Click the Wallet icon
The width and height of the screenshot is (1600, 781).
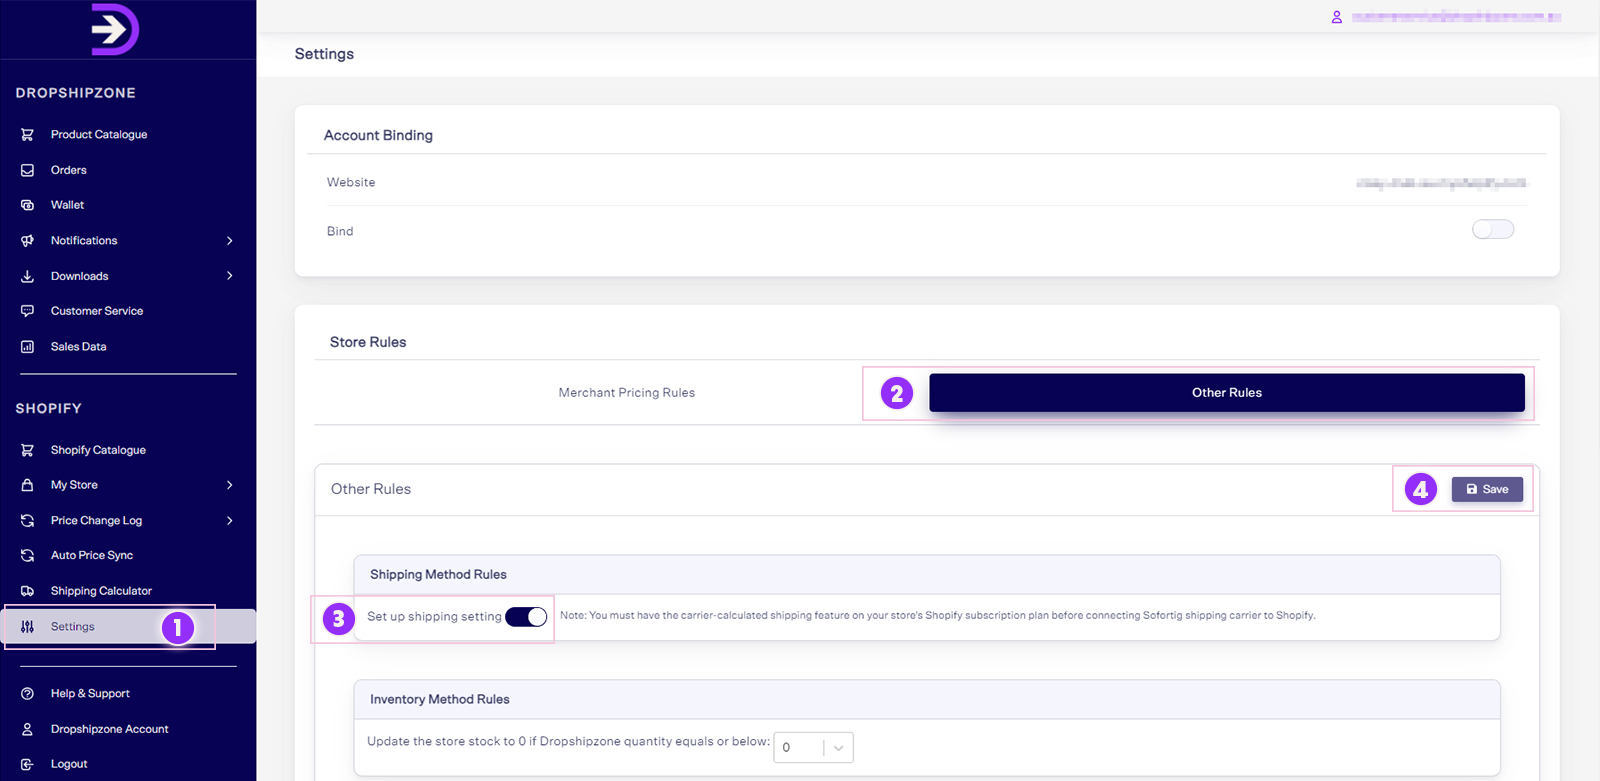click(28, 205)
